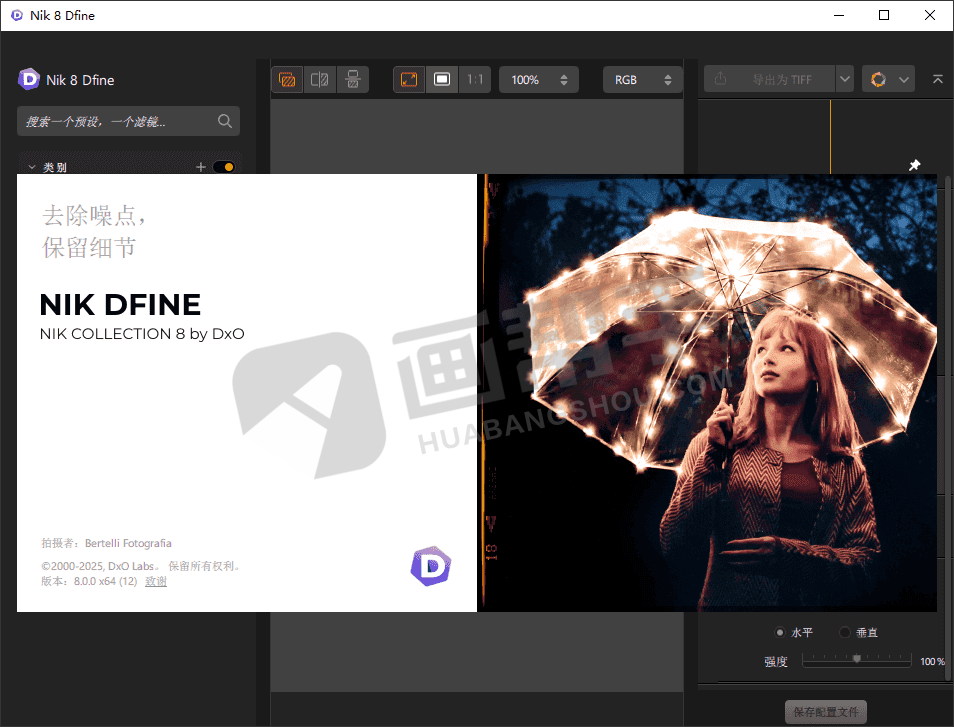This screenshot has height=727, width=954.
Task: Set the zoom to 1:1
Action: [475, 80]
